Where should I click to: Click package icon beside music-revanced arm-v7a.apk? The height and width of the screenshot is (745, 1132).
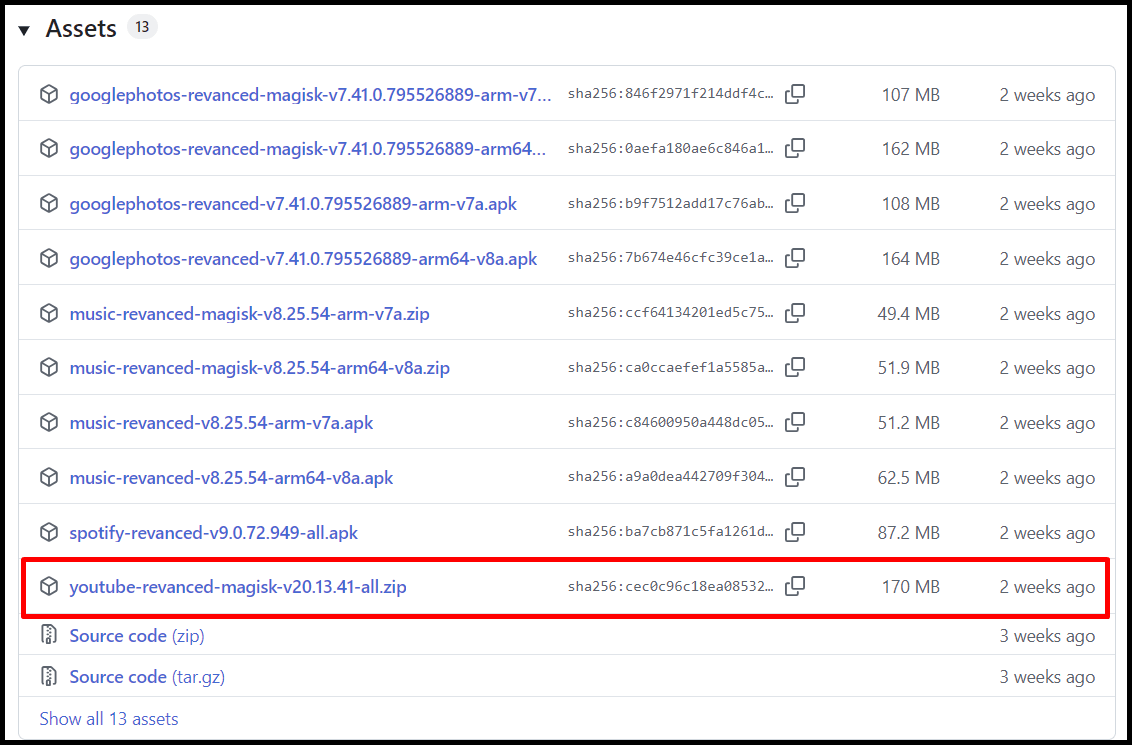[48, 422]
